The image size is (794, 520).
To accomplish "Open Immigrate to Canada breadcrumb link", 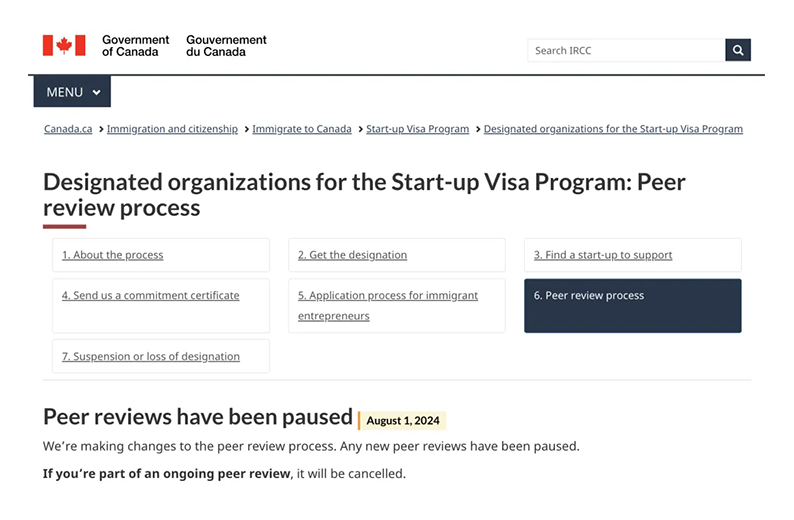I will (302, 129).
